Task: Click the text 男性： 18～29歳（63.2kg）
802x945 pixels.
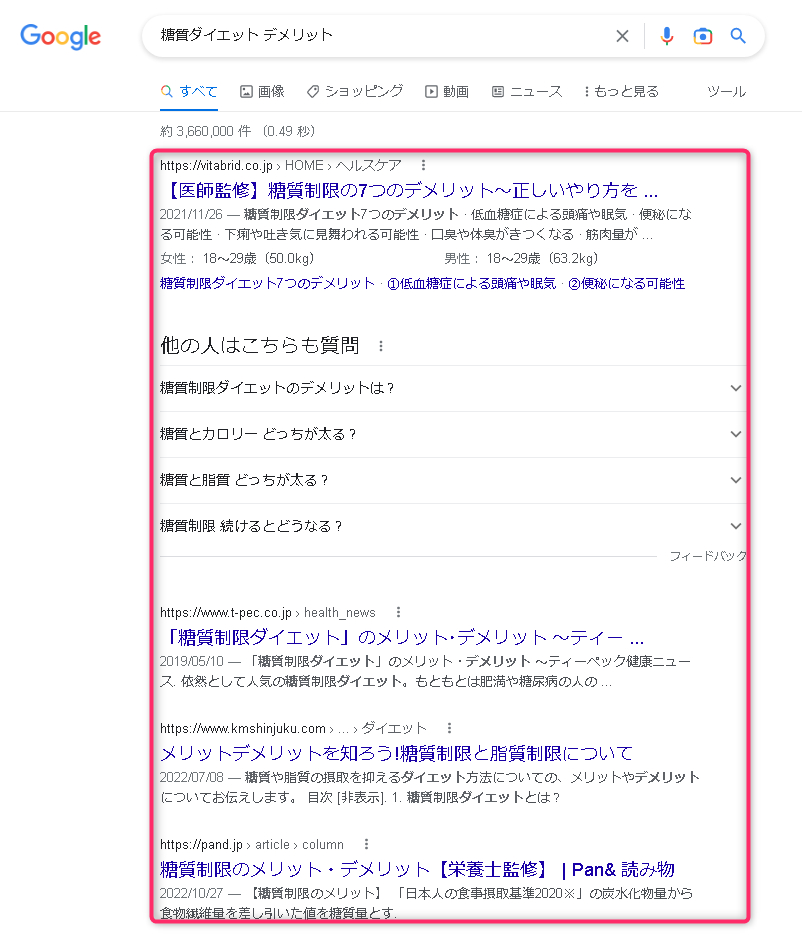Action: coord(521,259)
